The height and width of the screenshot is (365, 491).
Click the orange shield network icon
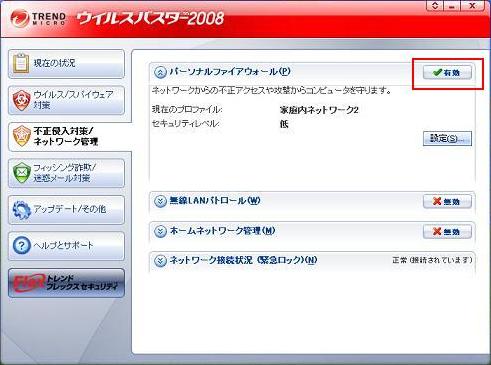[x=22, y=136]
